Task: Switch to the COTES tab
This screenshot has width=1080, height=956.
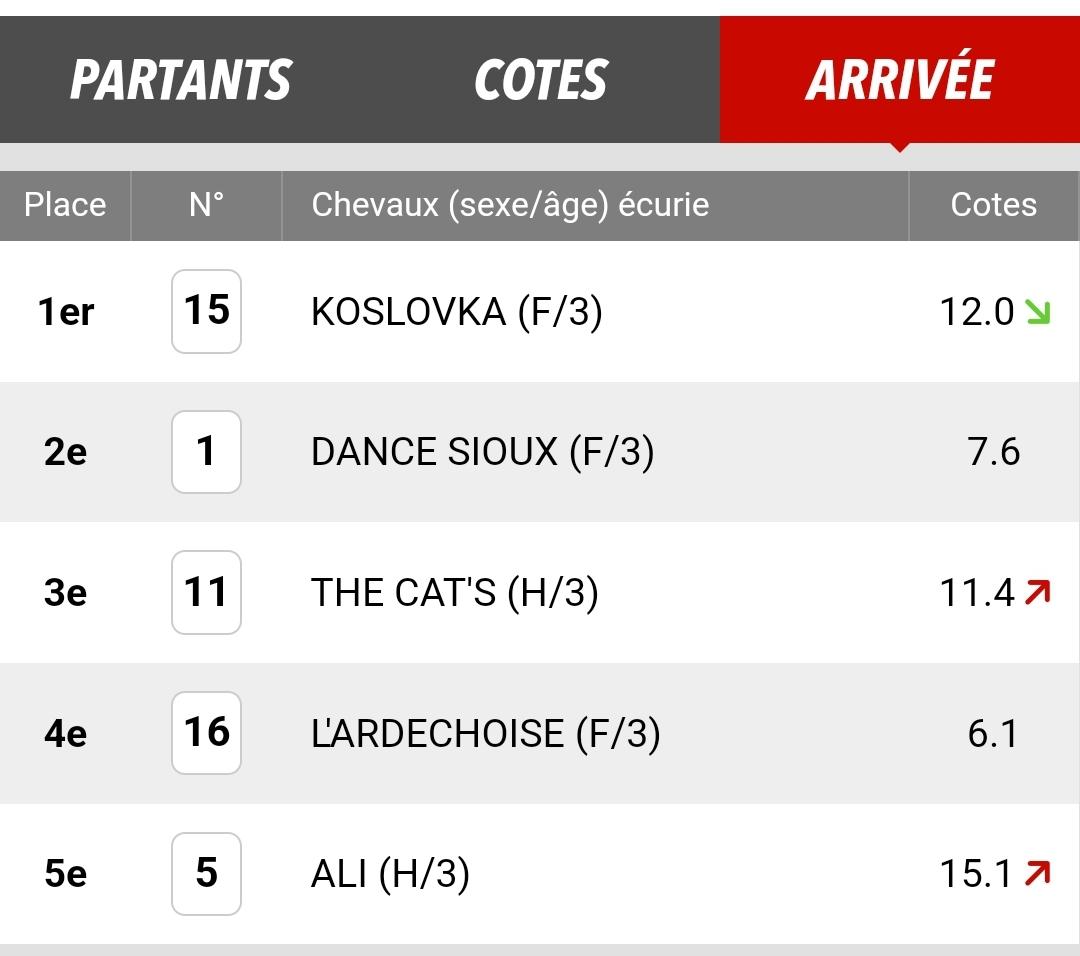Action: [541, 80]
